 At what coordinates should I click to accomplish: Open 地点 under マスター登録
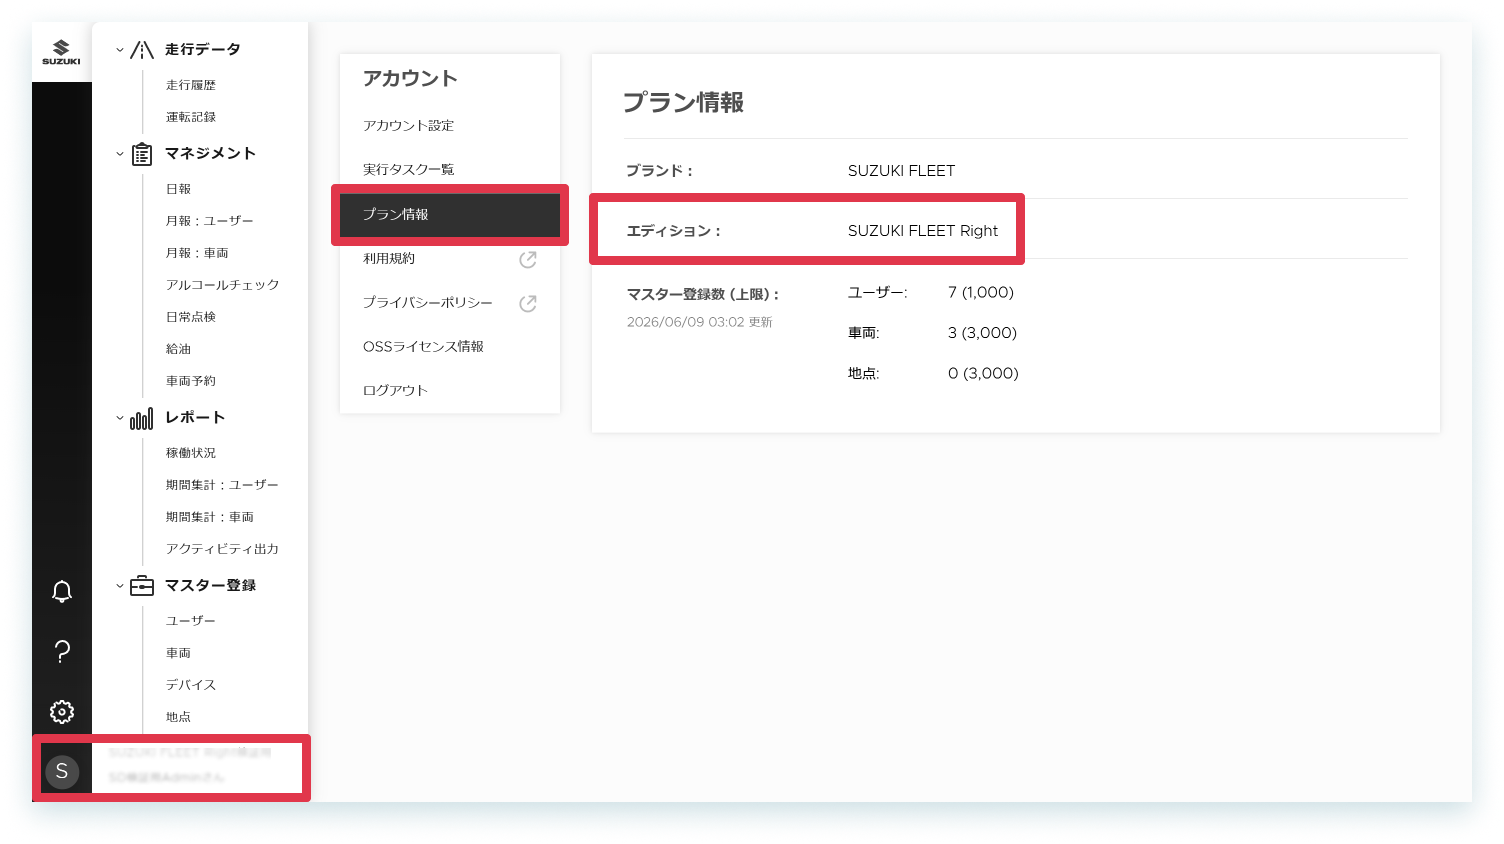point(178,717)
